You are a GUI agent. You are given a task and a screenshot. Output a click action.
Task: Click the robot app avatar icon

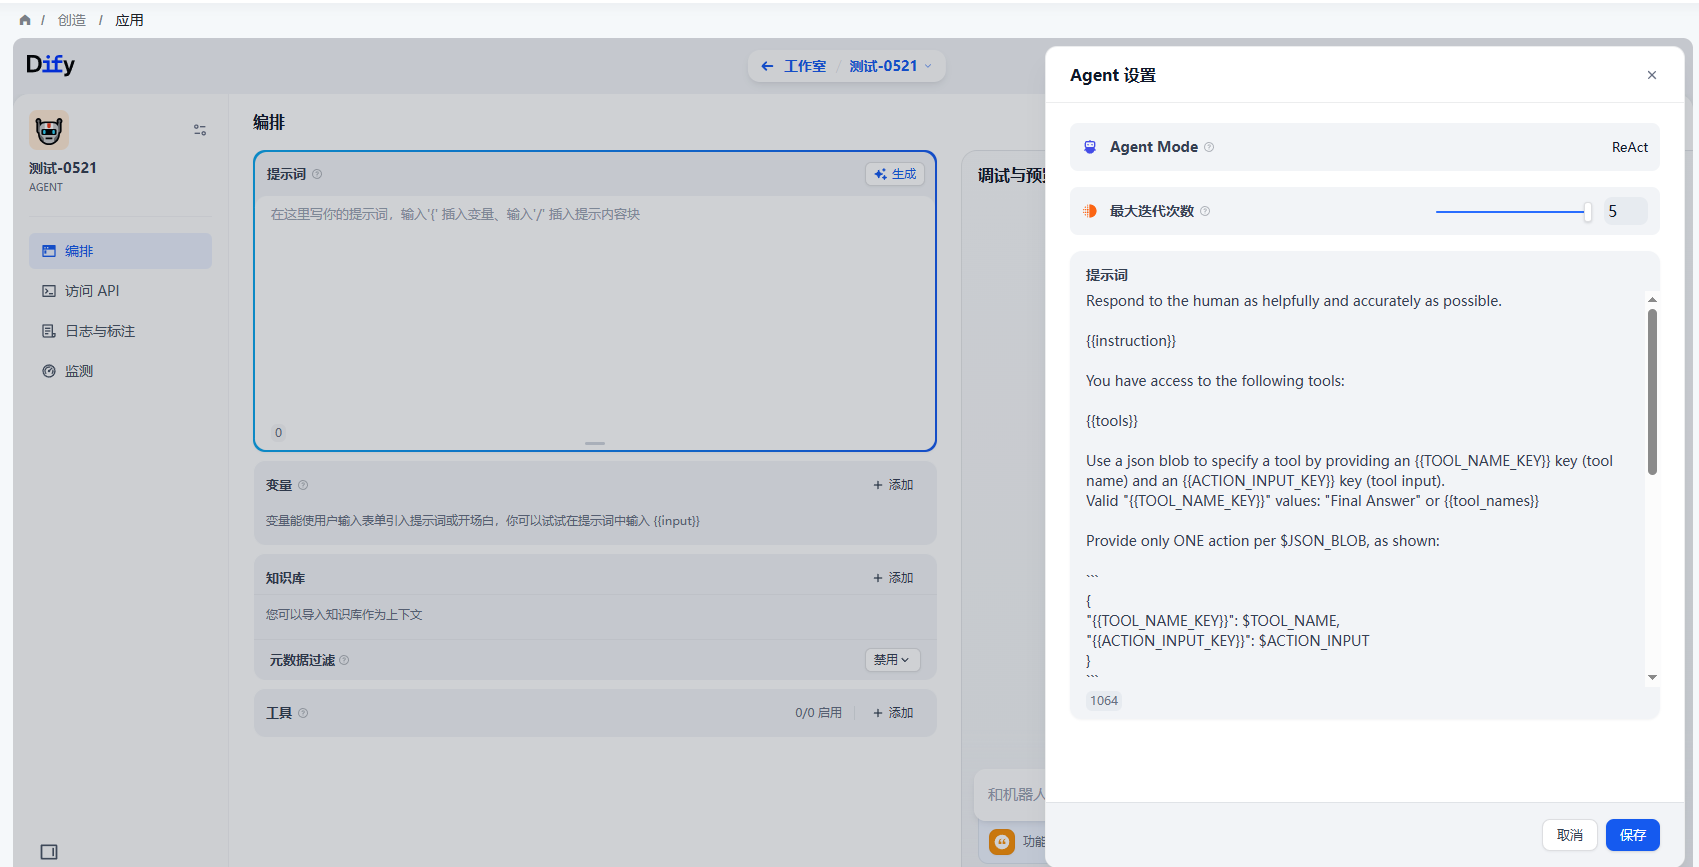[x=49, y=130]
